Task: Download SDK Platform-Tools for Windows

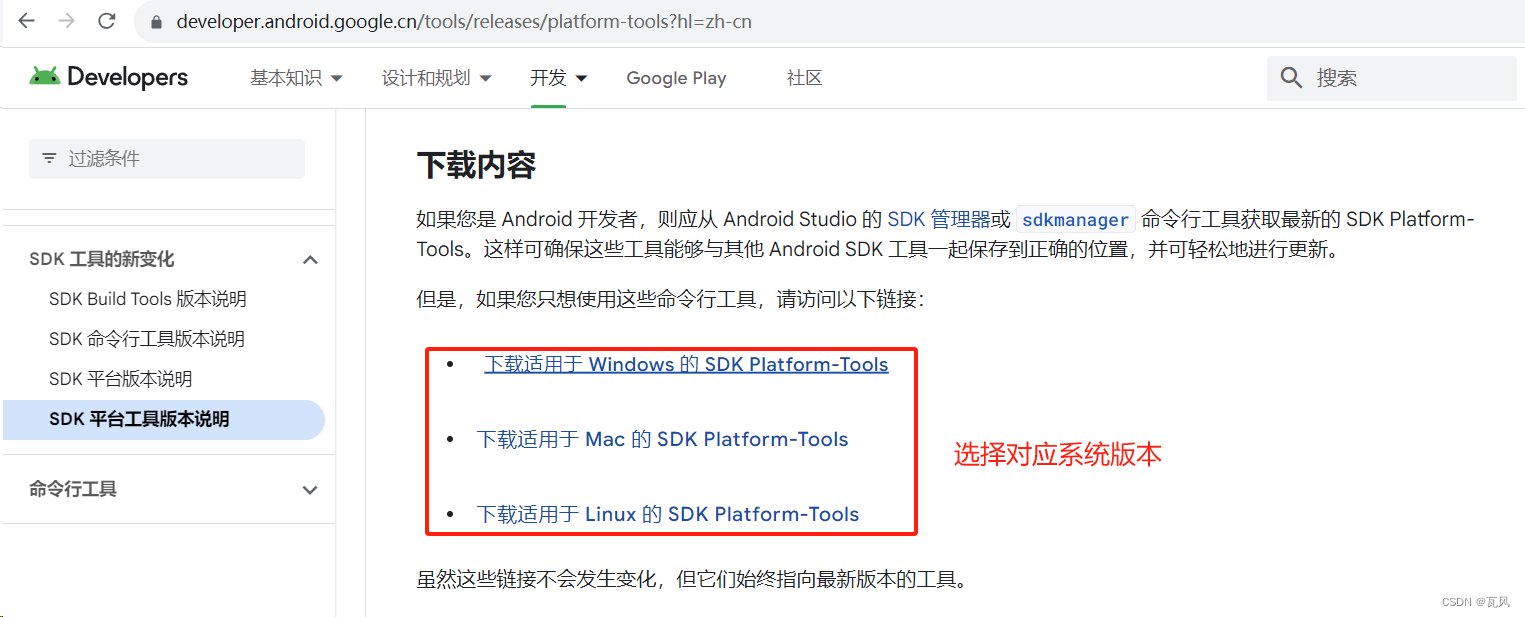Action: point(686,365)
